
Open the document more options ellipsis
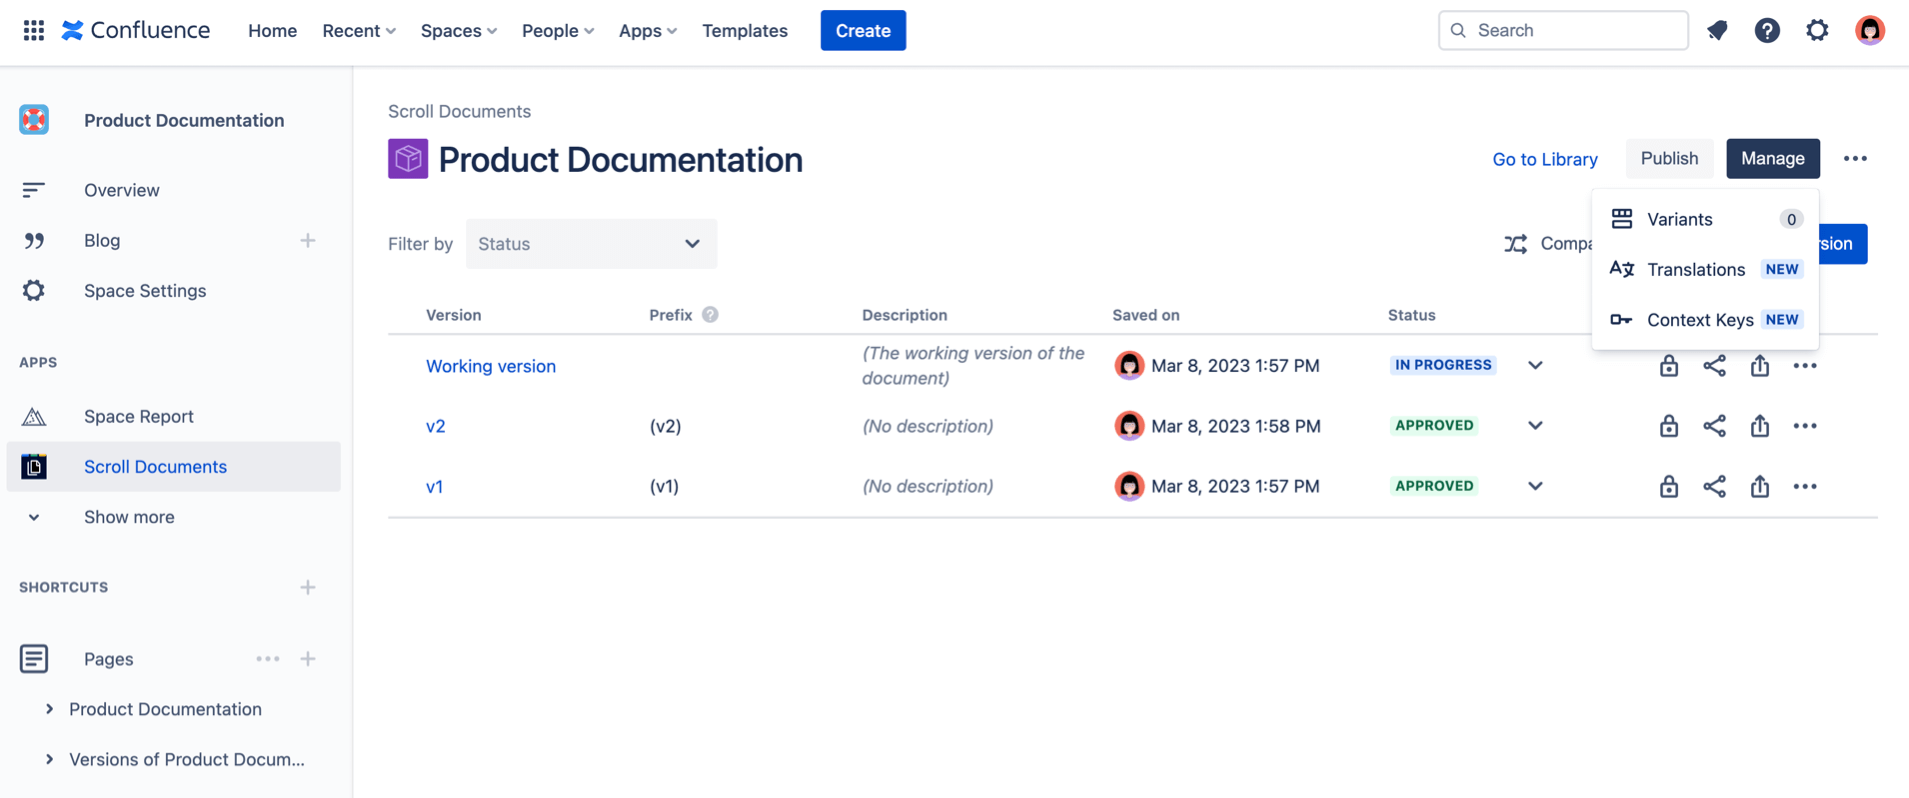click(x=1855, y=158)
